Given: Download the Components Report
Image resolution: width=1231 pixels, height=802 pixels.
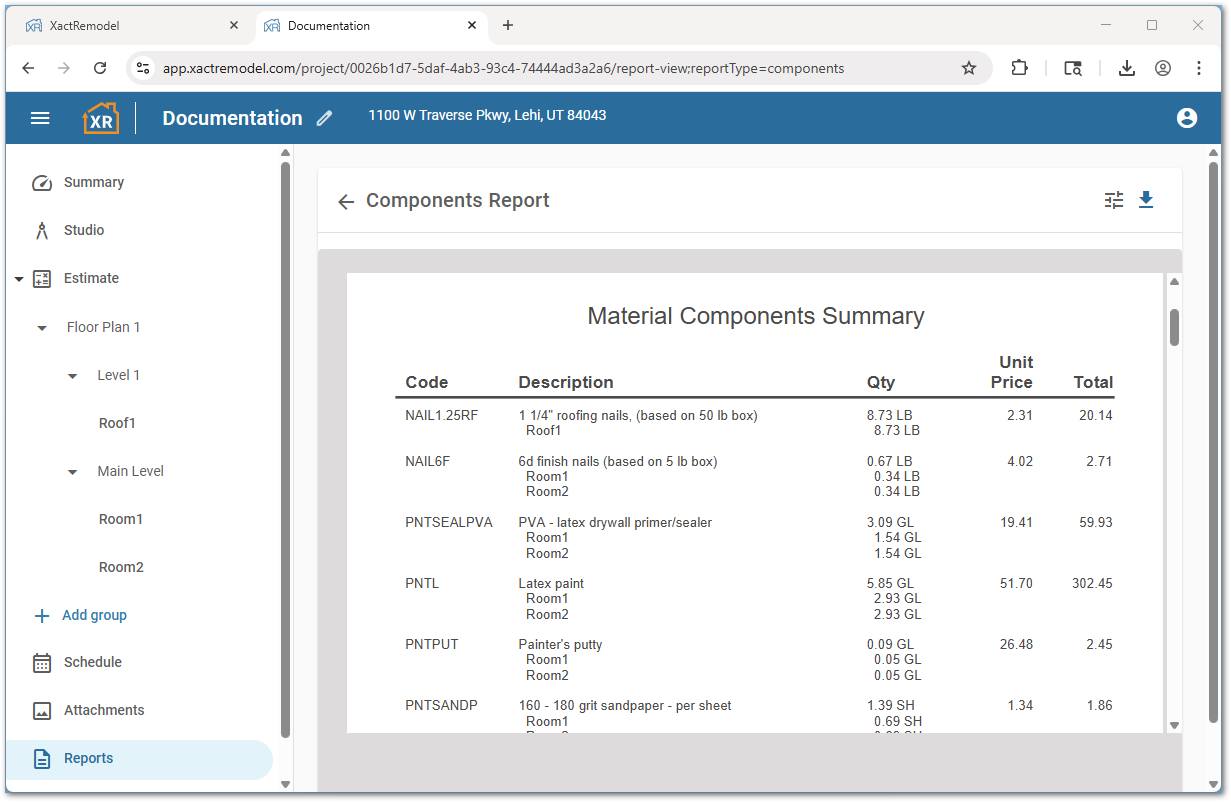Looking at the screenshot, I should pos(1146,200).
